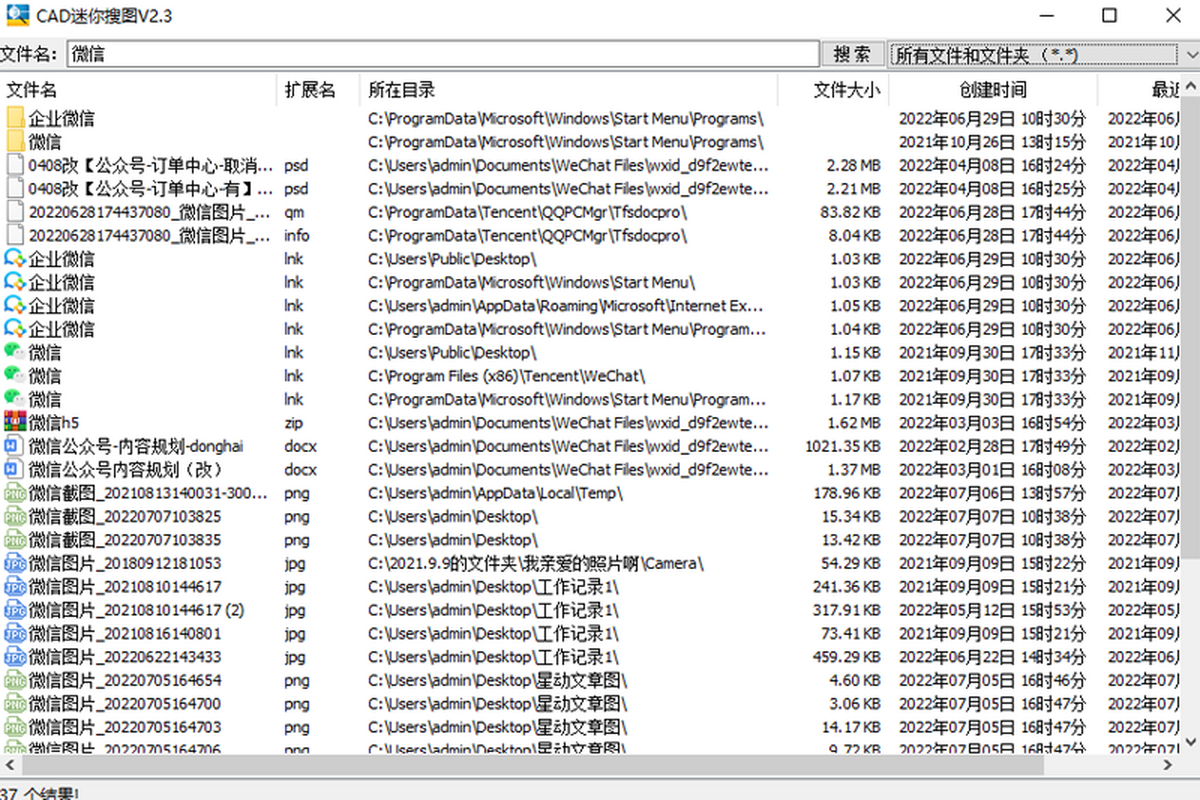Viewport: 1200px width, 800px height.
Task: Select the blank file icon for the 83.82 KB qm file
Action: pos(15,212)
